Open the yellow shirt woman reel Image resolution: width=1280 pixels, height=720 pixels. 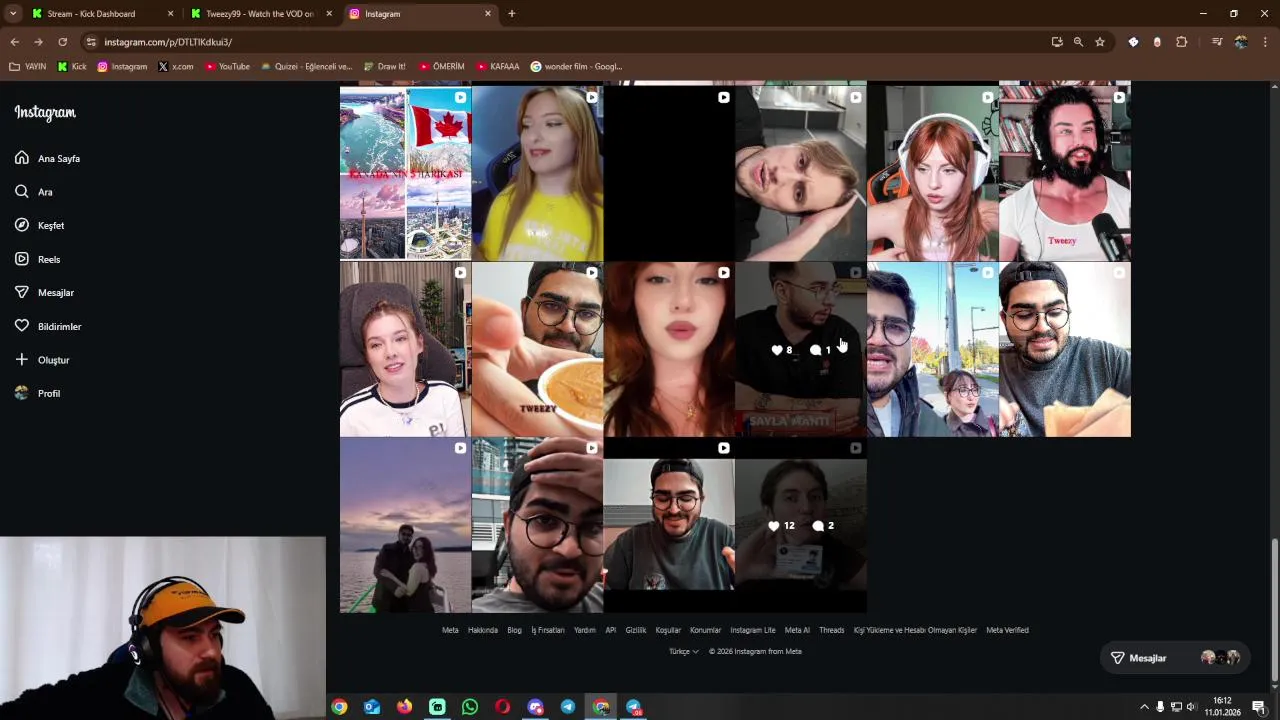click(x=537, y=173)
